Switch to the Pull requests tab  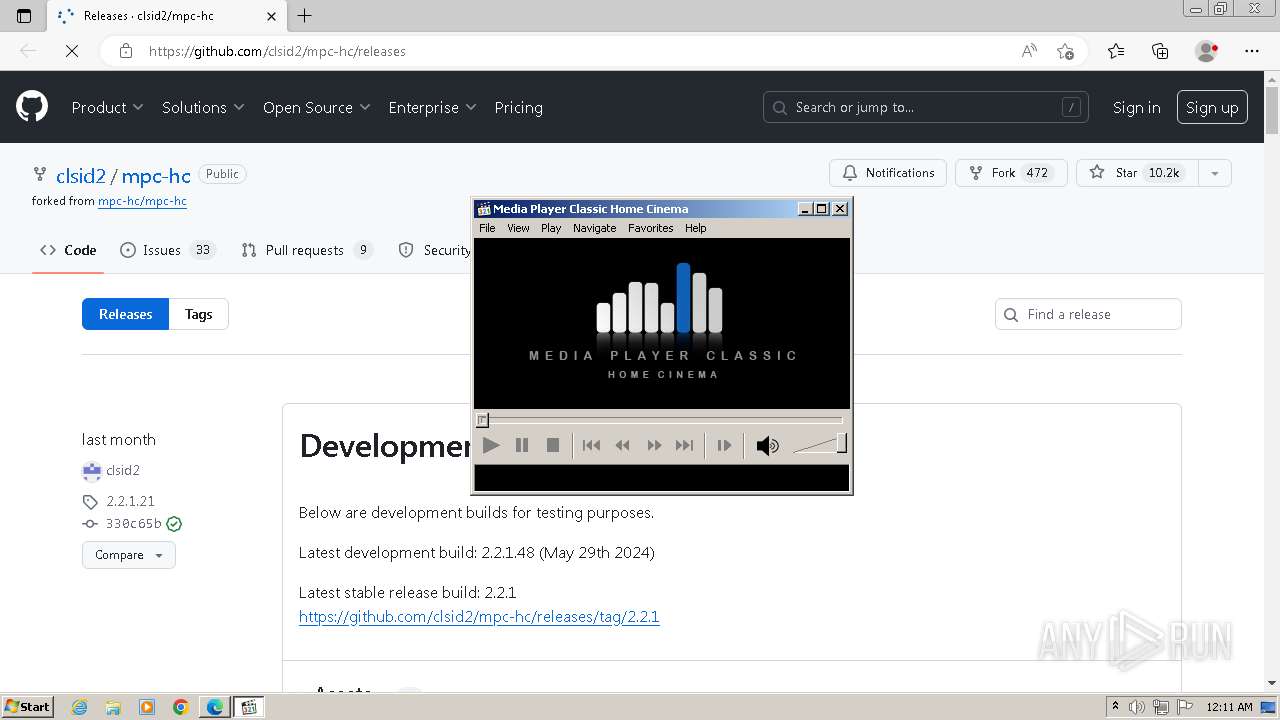pos(307,250)
